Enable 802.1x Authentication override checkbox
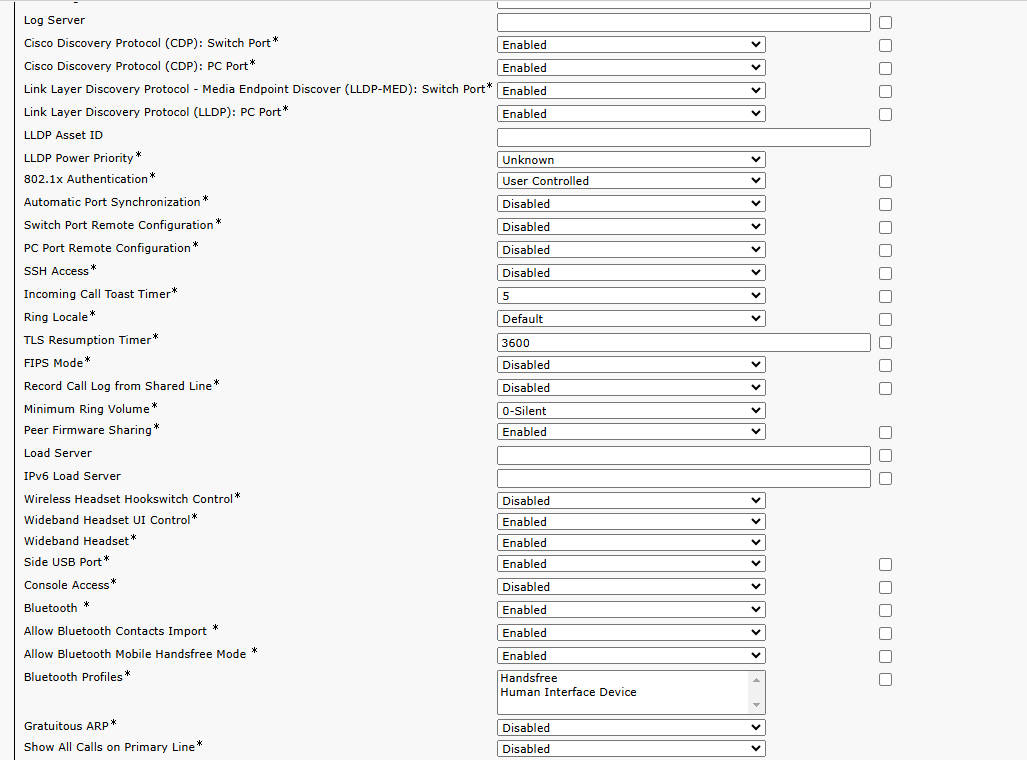Image resolution: width=1027 pixels, height=760 pixels. (886, 181)
